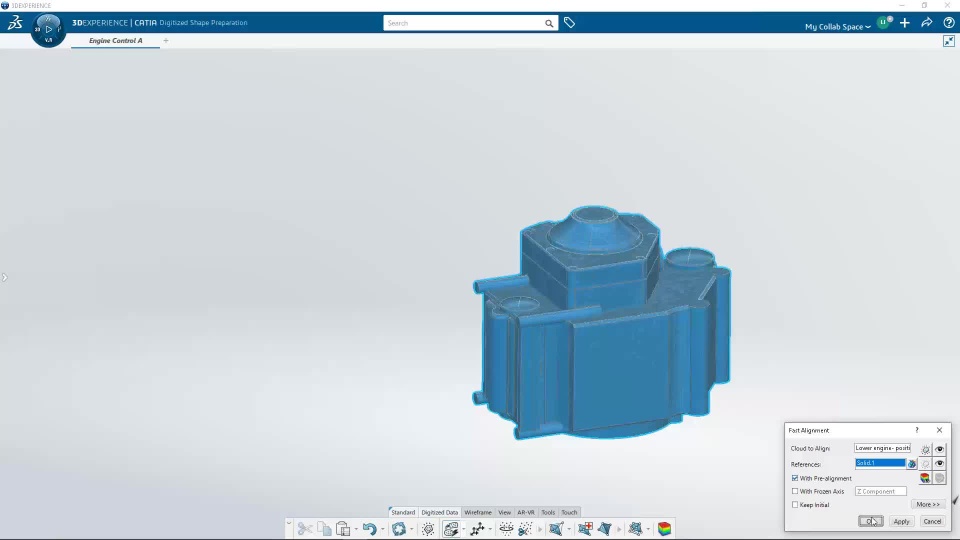Click the axis points alignment icon
The width and height of the screenshot is (960, 540).
(478, 528)
